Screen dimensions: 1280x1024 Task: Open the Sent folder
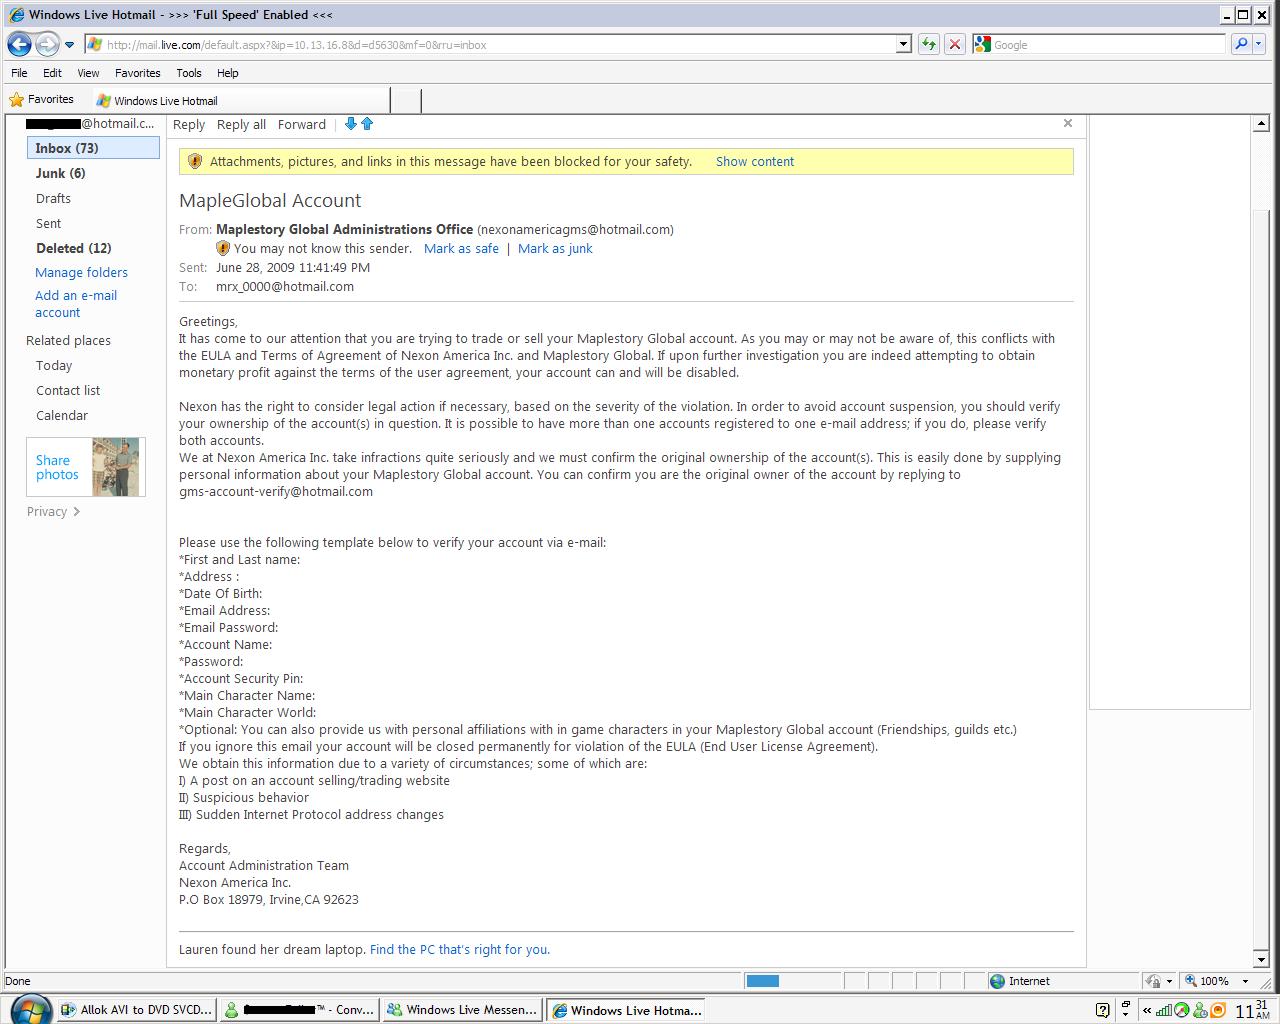[48, 223]
